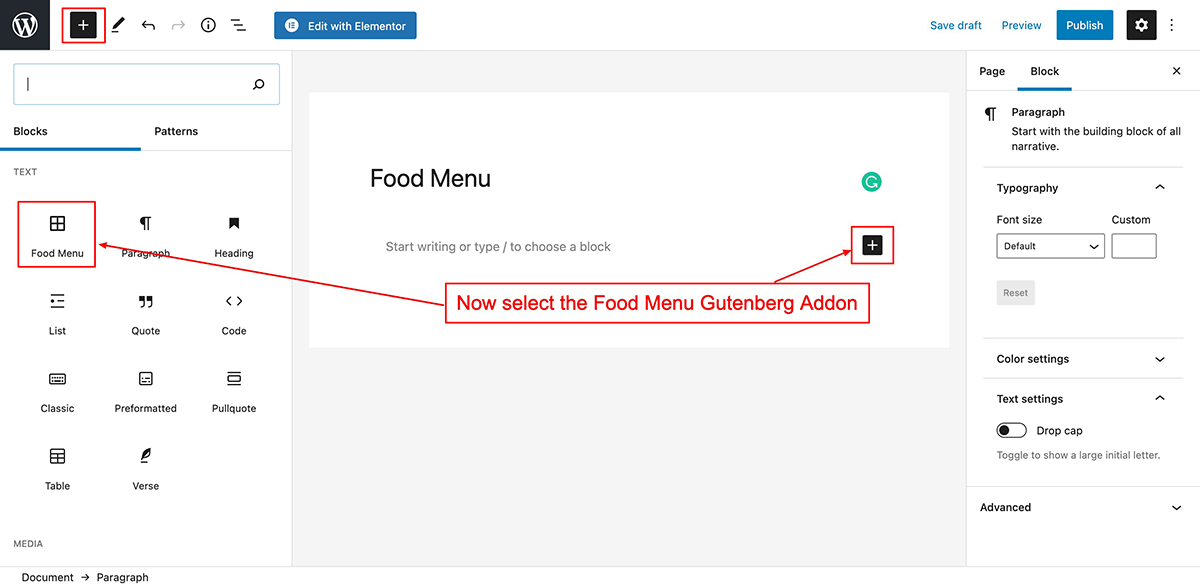
Task: Open the Font size Default dropdown
Action: pos(1050,246)
